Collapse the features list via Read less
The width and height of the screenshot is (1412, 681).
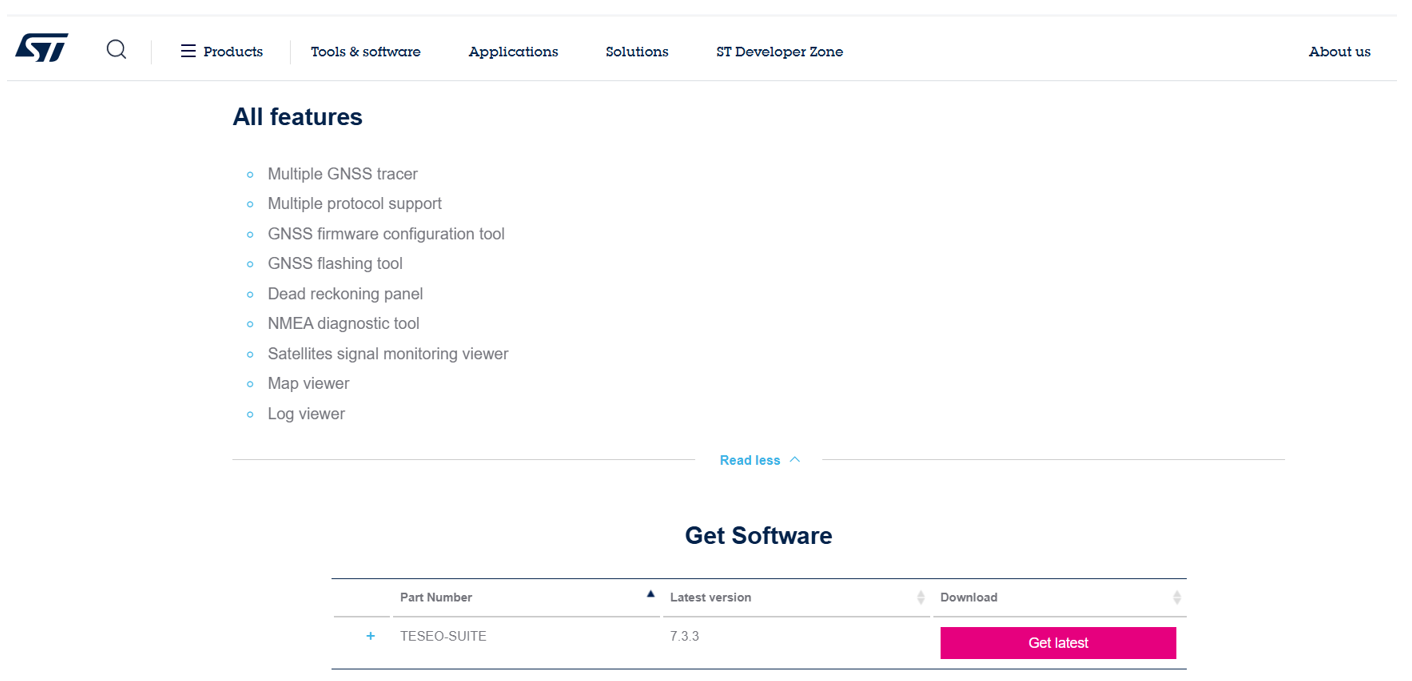pos(759,460)
